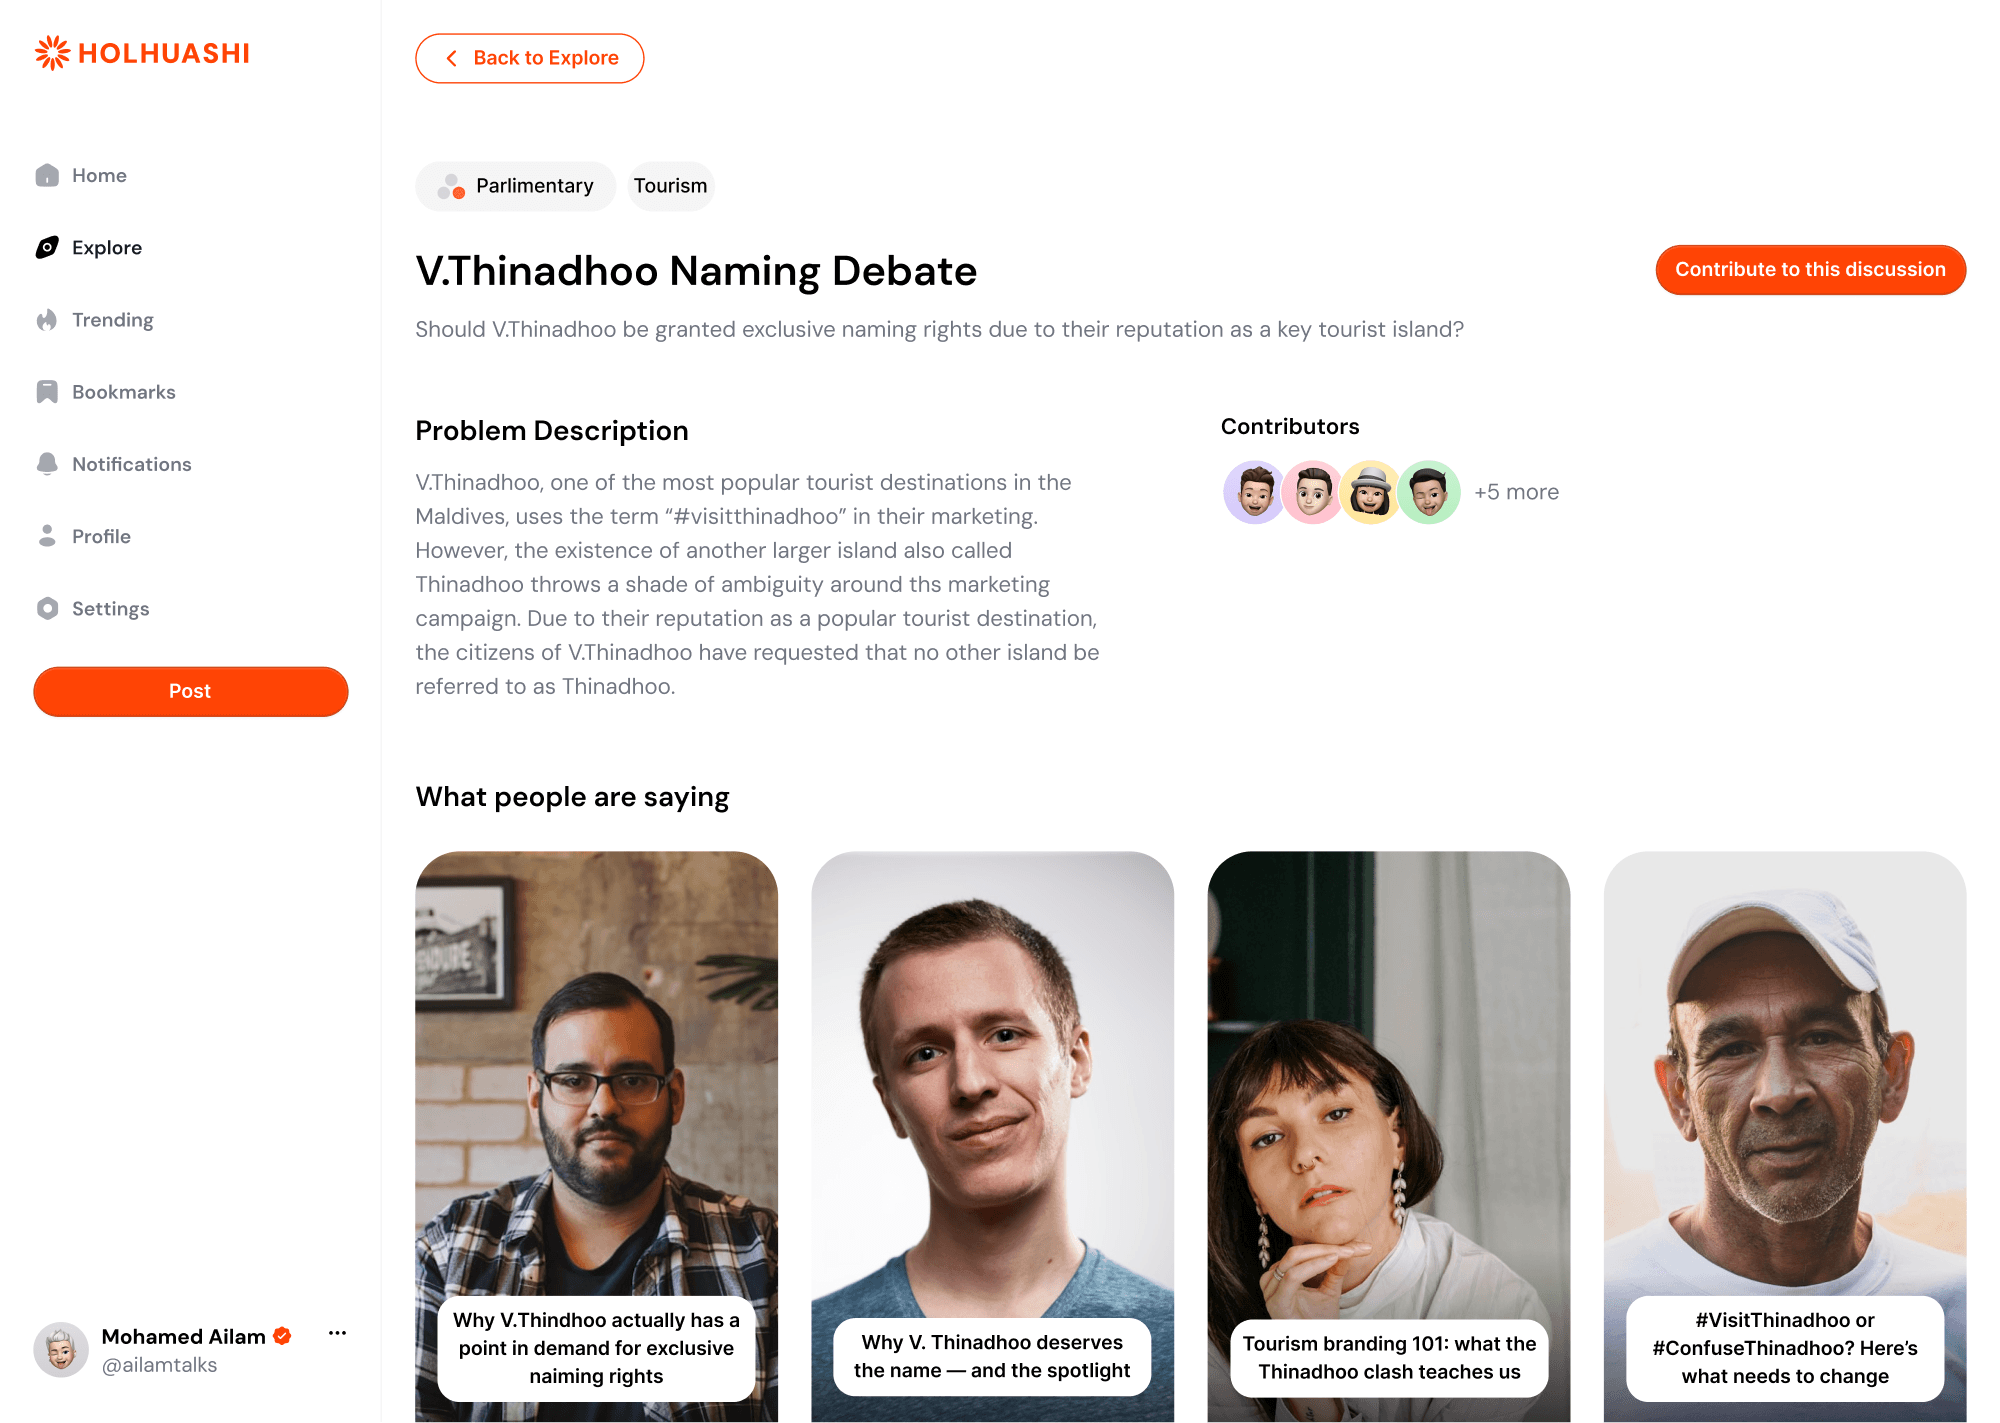Open the three-dot account options menu
The height and width of the screenshot is (1423, 2000).
tap(337, 1333)
